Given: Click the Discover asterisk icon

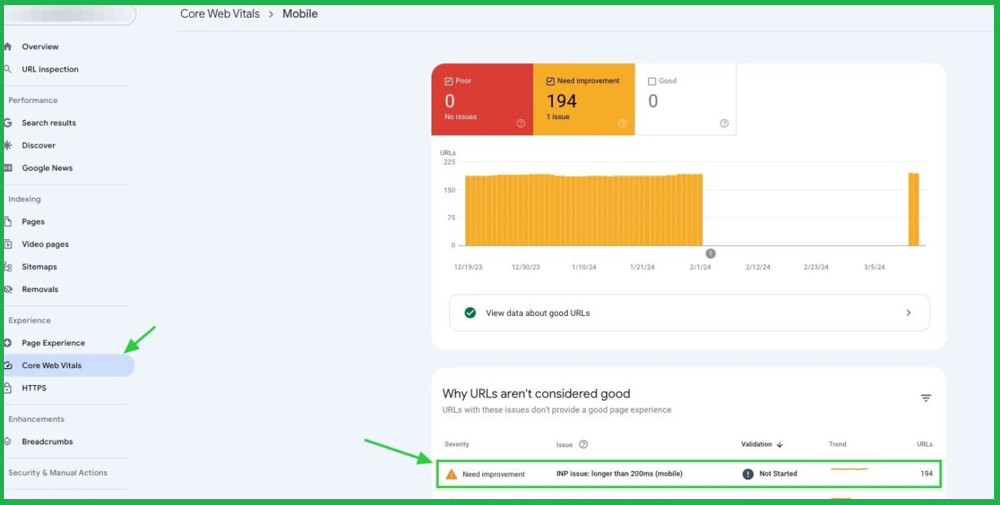Looking at the screenshot, I should click(8, 145).
